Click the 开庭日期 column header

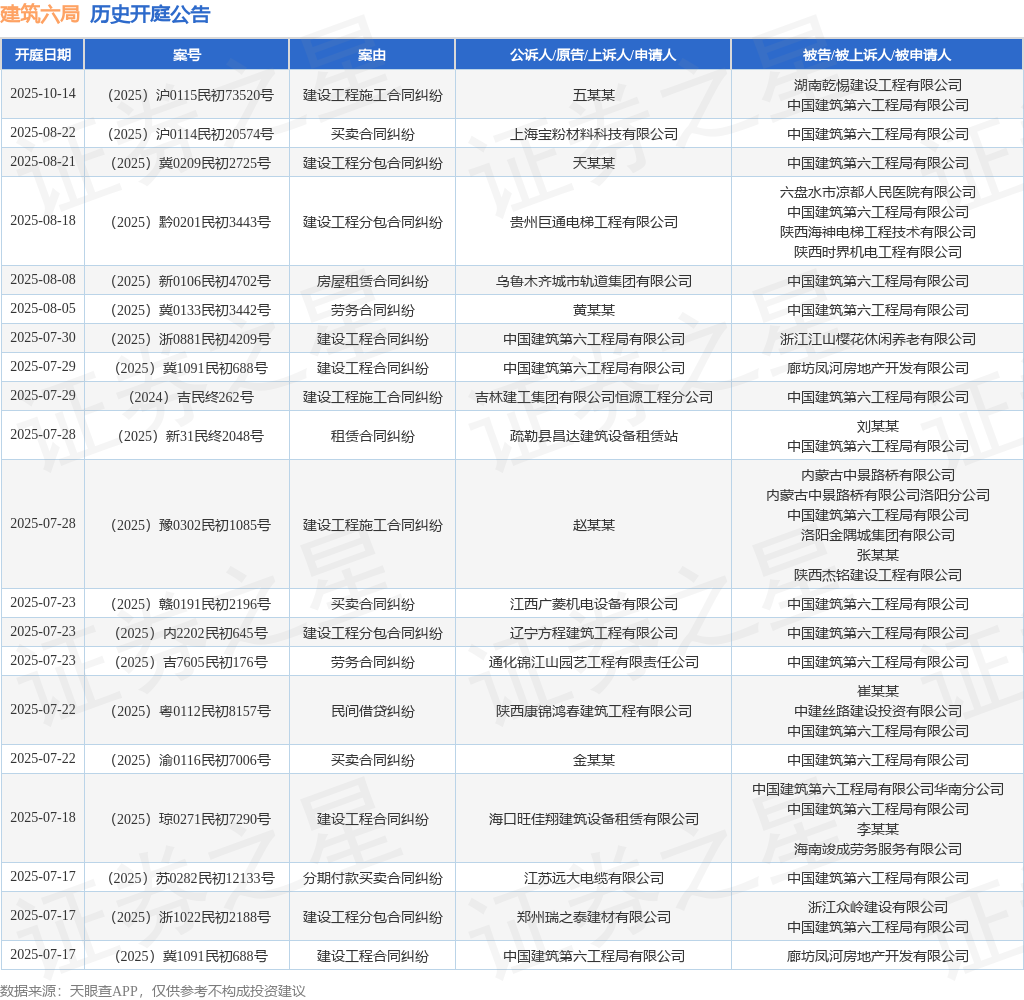click(x=42, y=55)
